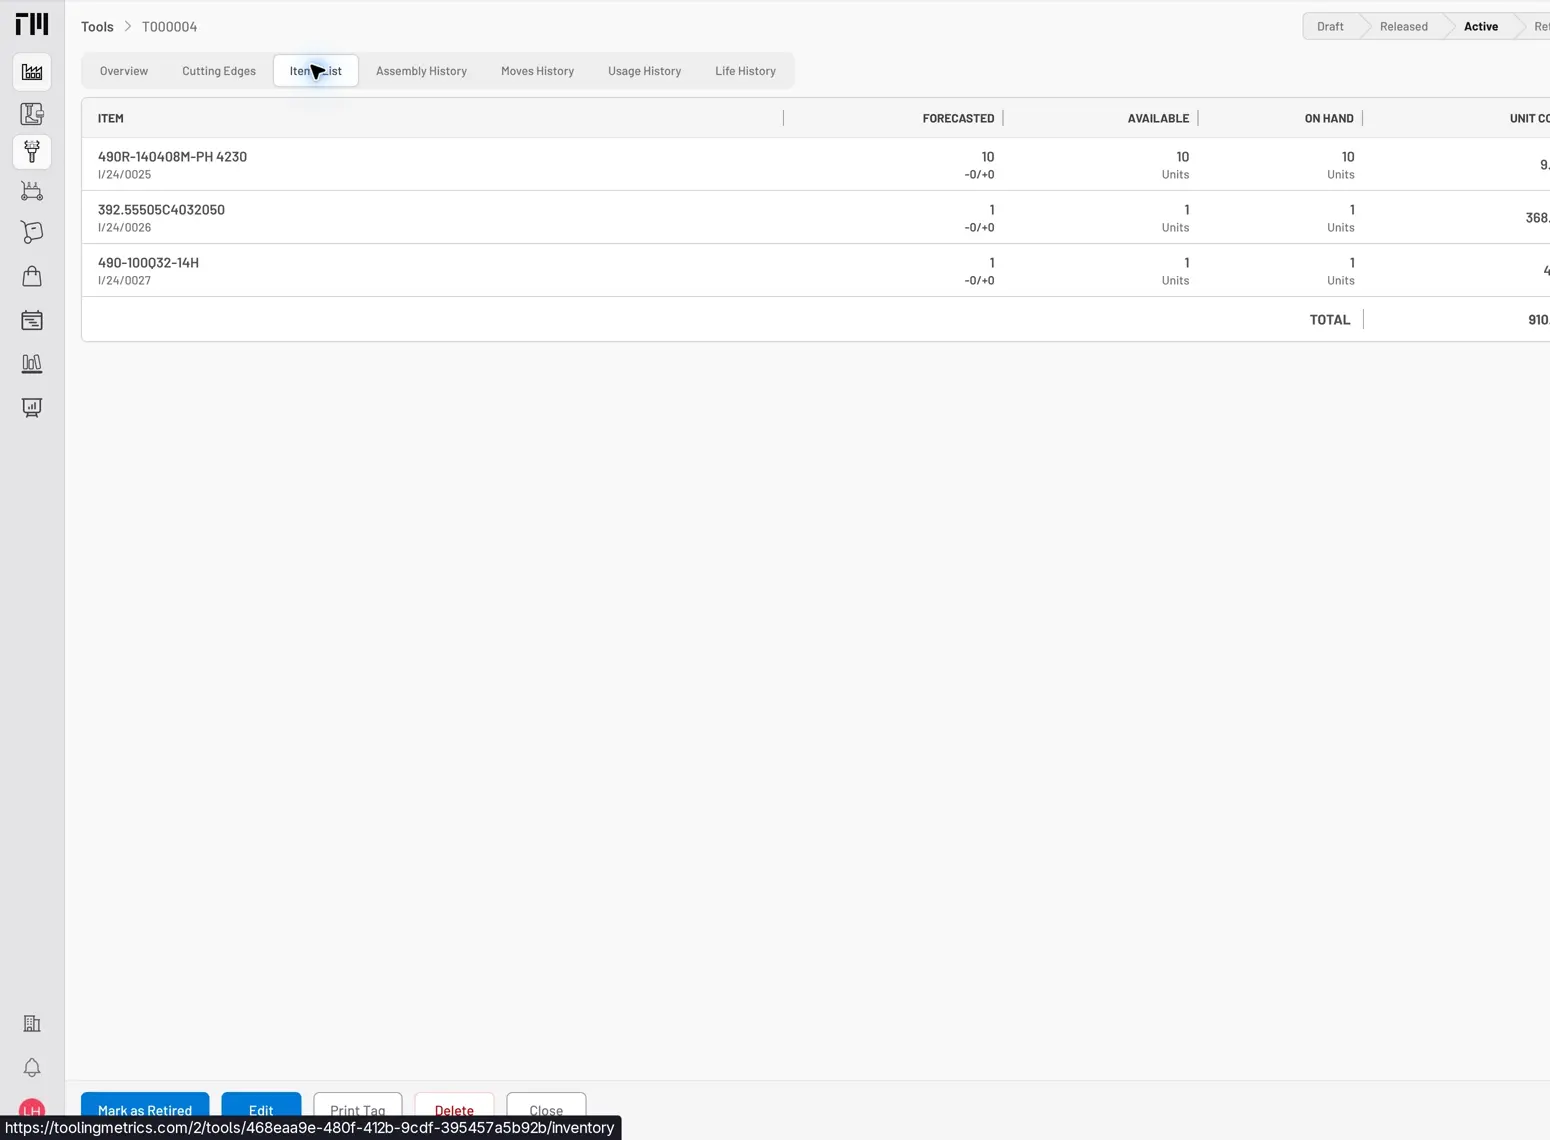Select the Released status stage
Image resolution: width=1550 pixels, height=1140 pixels.
(1403, 27)
